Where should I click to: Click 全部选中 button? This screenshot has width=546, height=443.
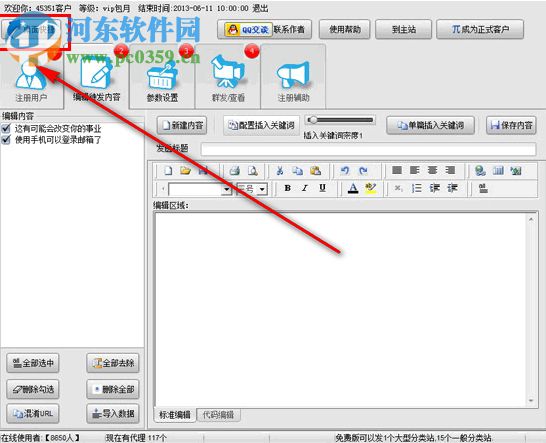33,363
